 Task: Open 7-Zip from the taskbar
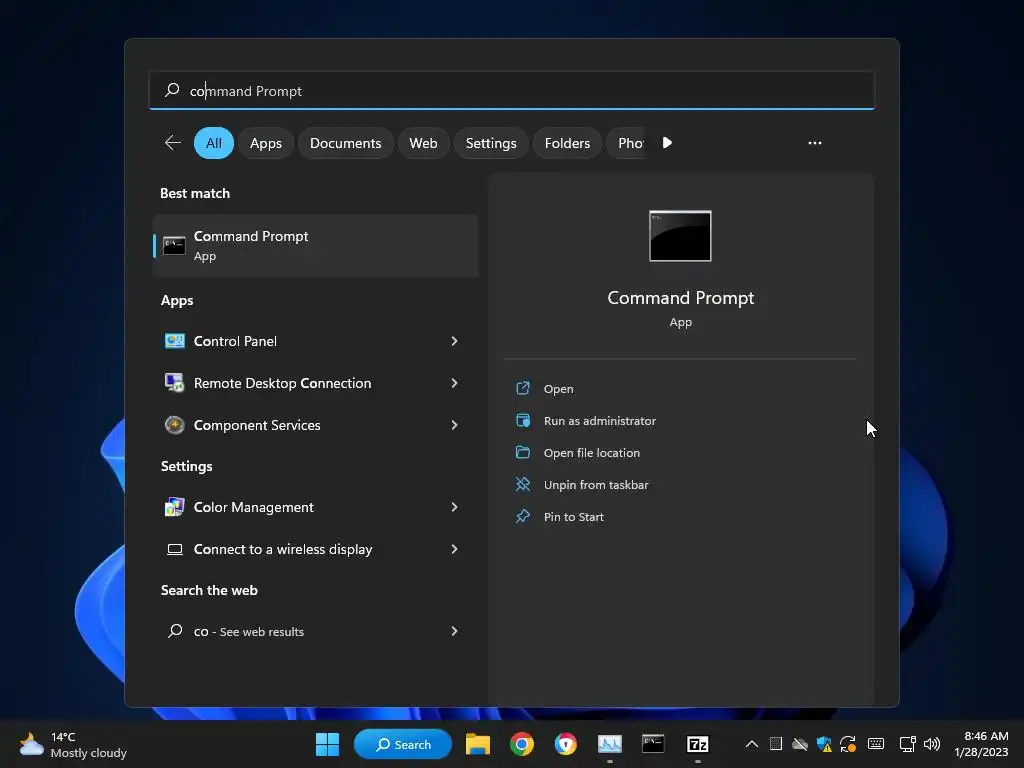(697, 744)
